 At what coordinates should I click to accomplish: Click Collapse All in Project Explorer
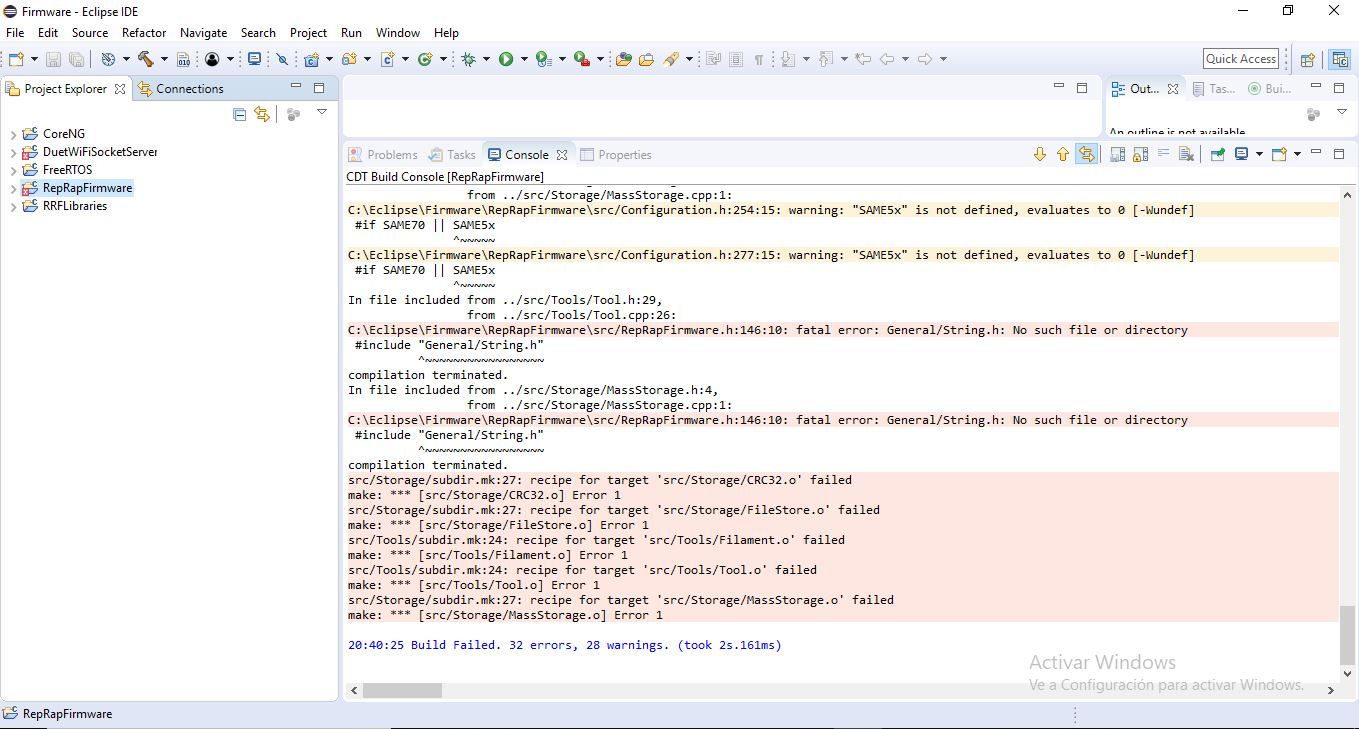(x=239, y=114)
